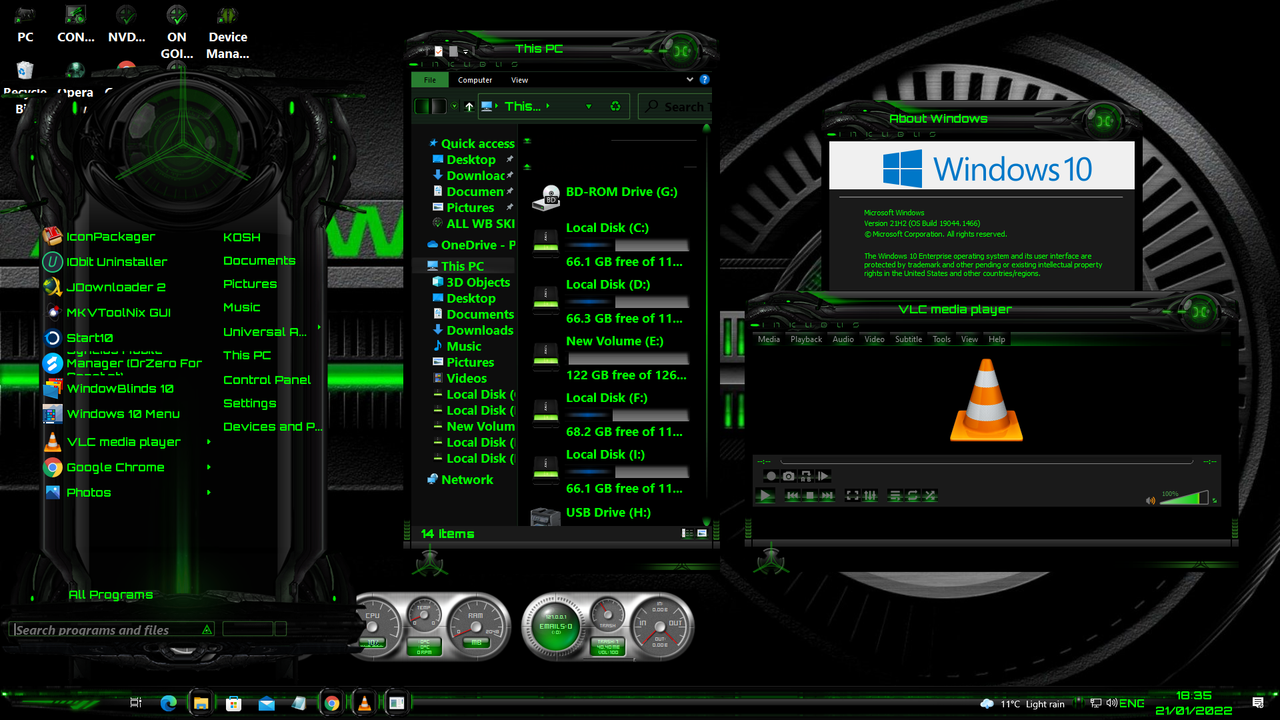This screenshot has width=1280, height=720.
Task: Select Local Disk (C:) drive
Action: click(610, 245)
